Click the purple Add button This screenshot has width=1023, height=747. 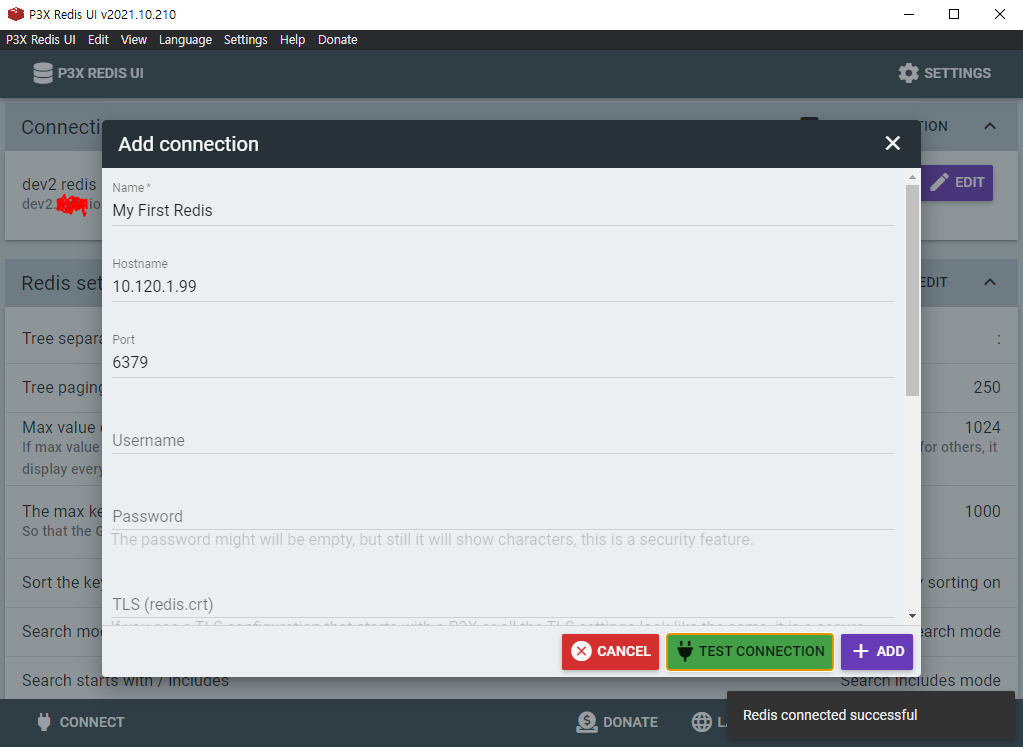pyautogui.click(x=877, y=651)
